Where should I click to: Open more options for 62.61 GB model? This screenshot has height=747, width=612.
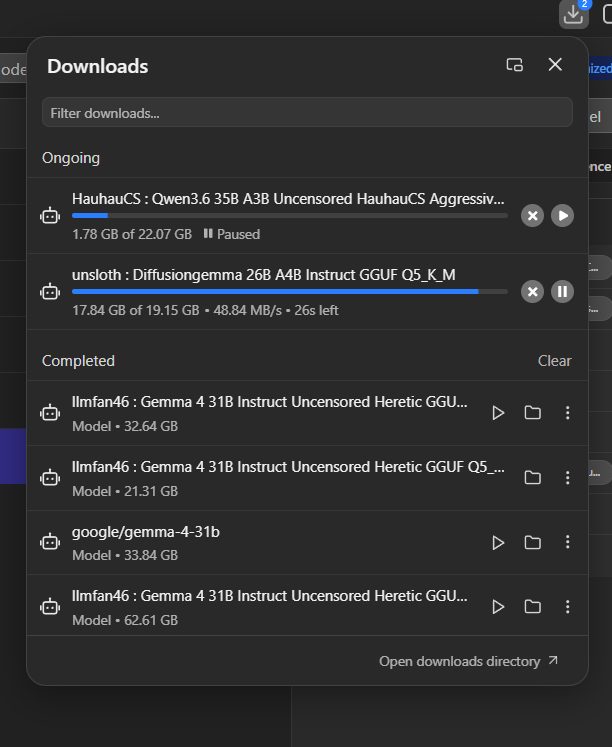click(x=567, y=606)
